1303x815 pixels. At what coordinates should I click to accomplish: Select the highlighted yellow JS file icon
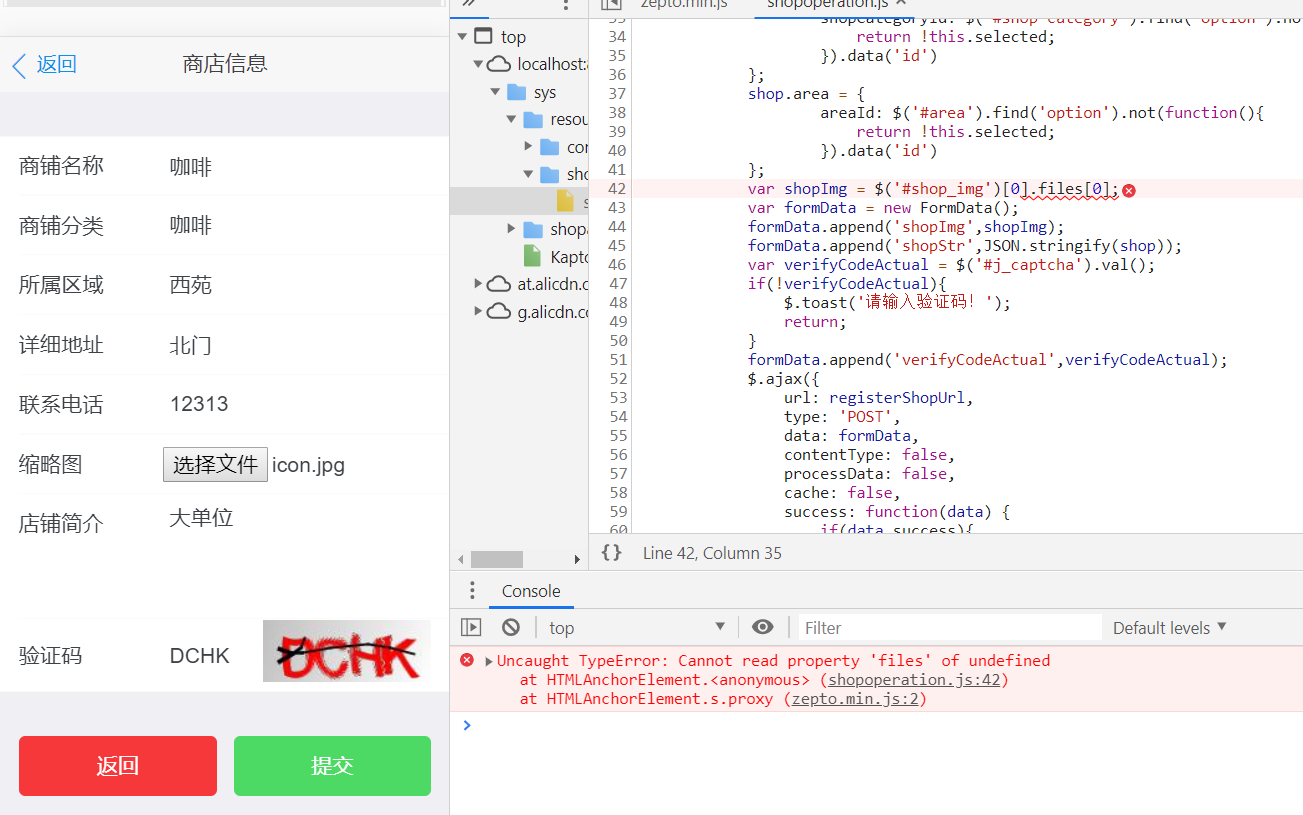click(x=565, y=201)
